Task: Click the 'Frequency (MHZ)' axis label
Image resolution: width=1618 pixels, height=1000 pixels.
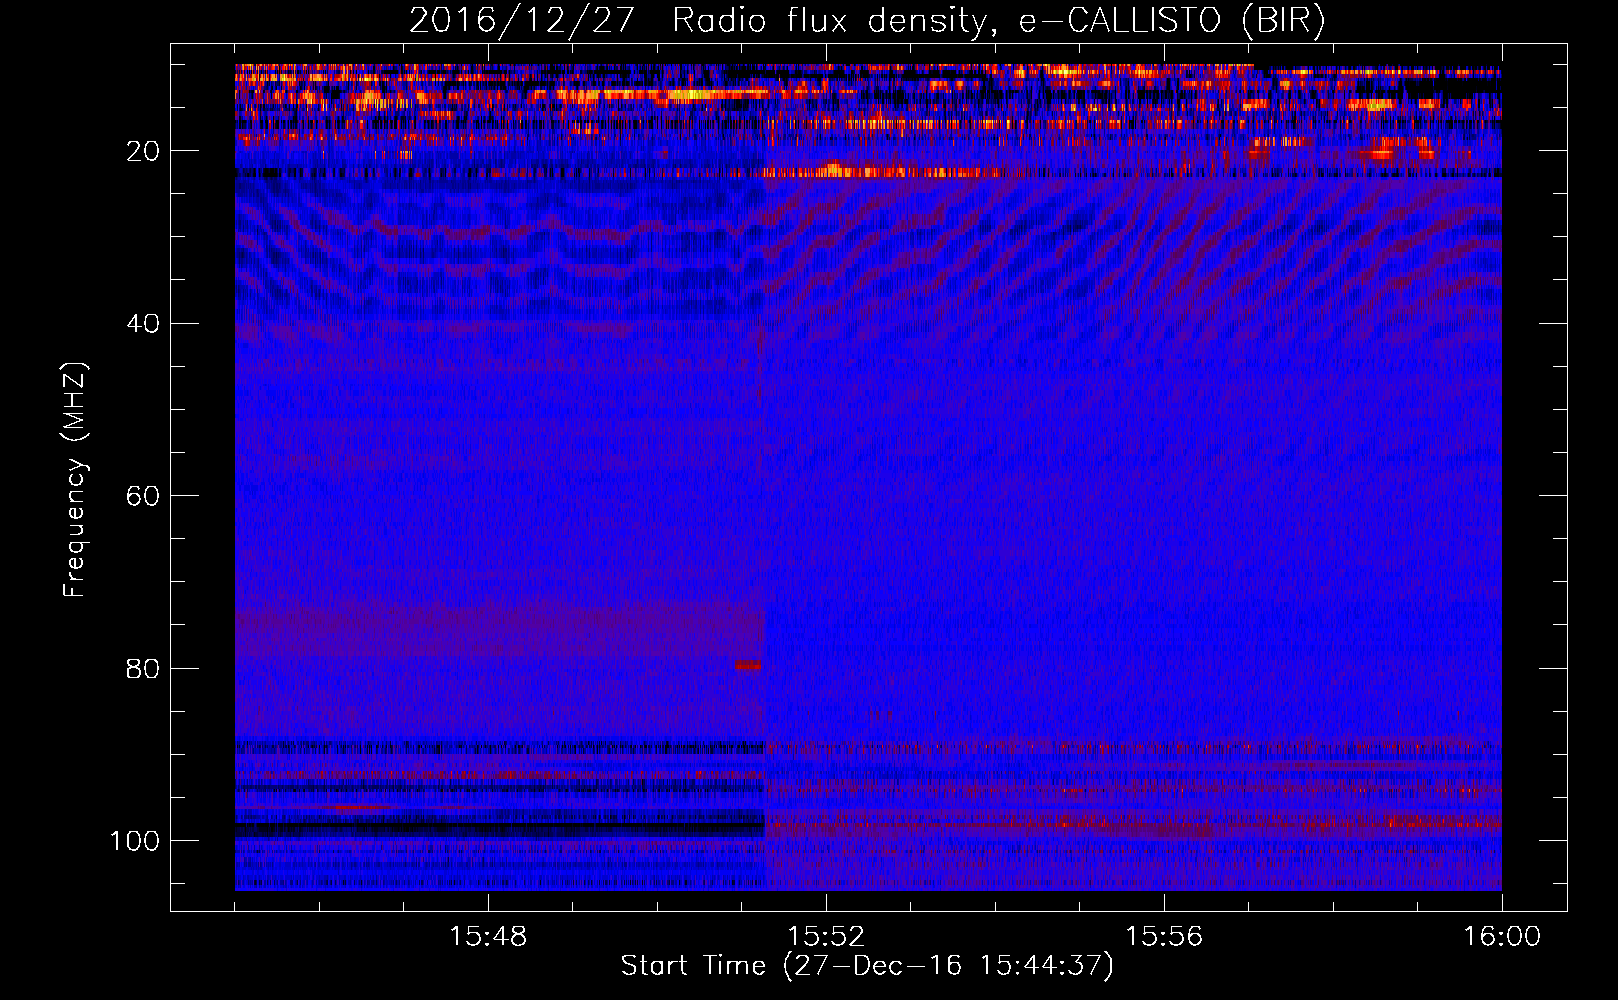Action: 75,480
